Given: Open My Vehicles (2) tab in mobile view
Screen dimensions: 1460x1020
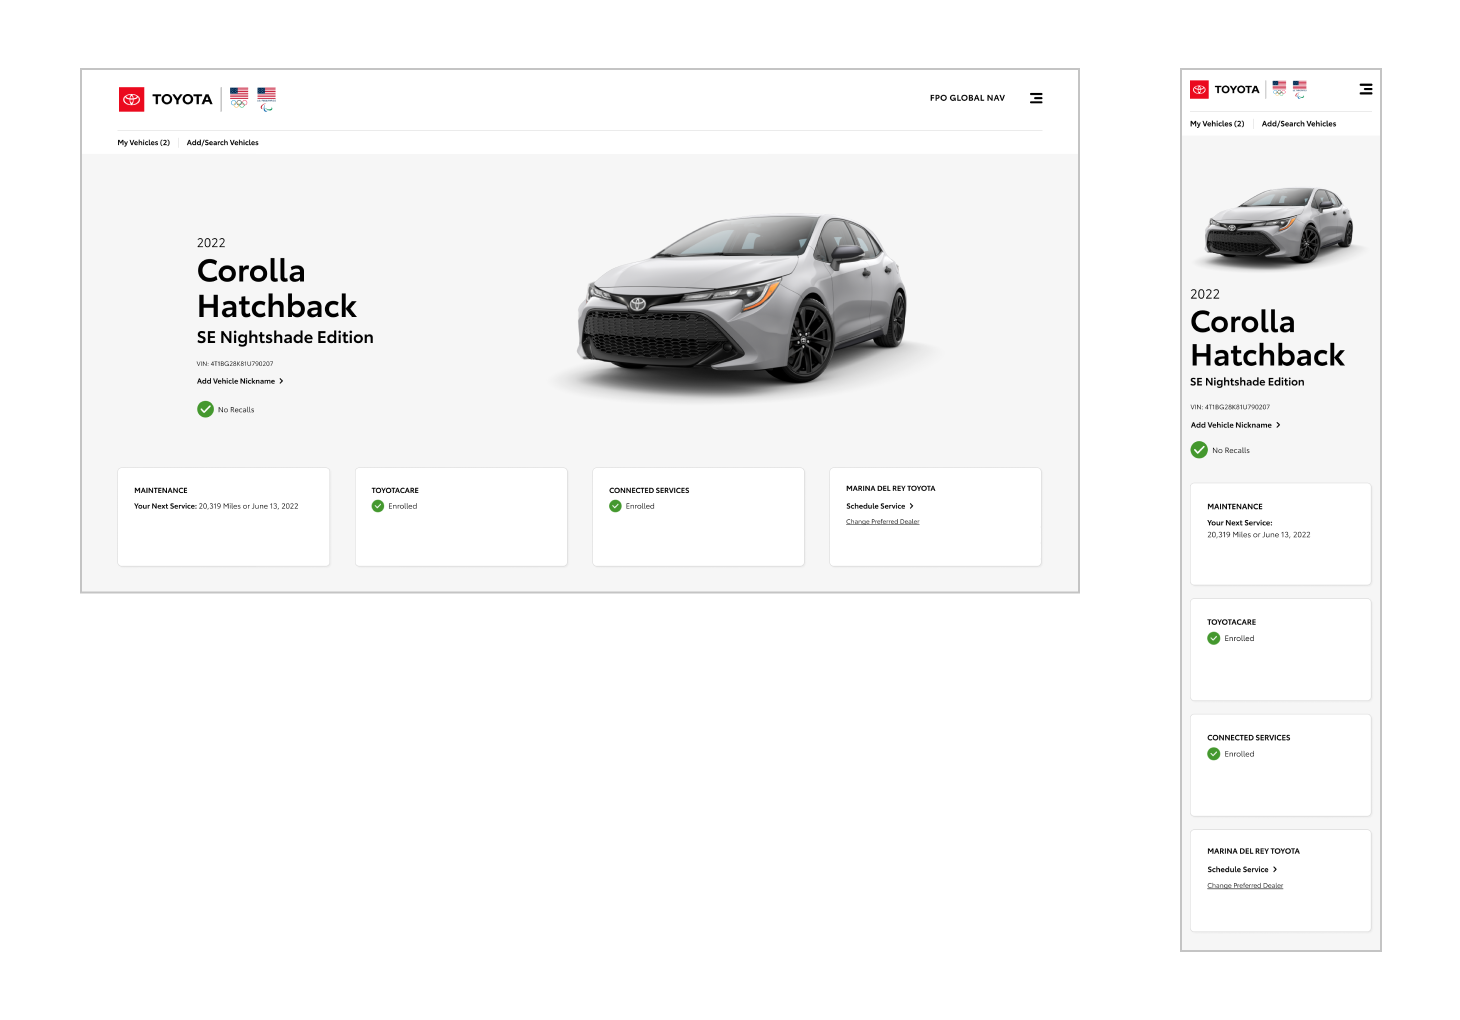Looking at the screenshot, I should 1217,124.
